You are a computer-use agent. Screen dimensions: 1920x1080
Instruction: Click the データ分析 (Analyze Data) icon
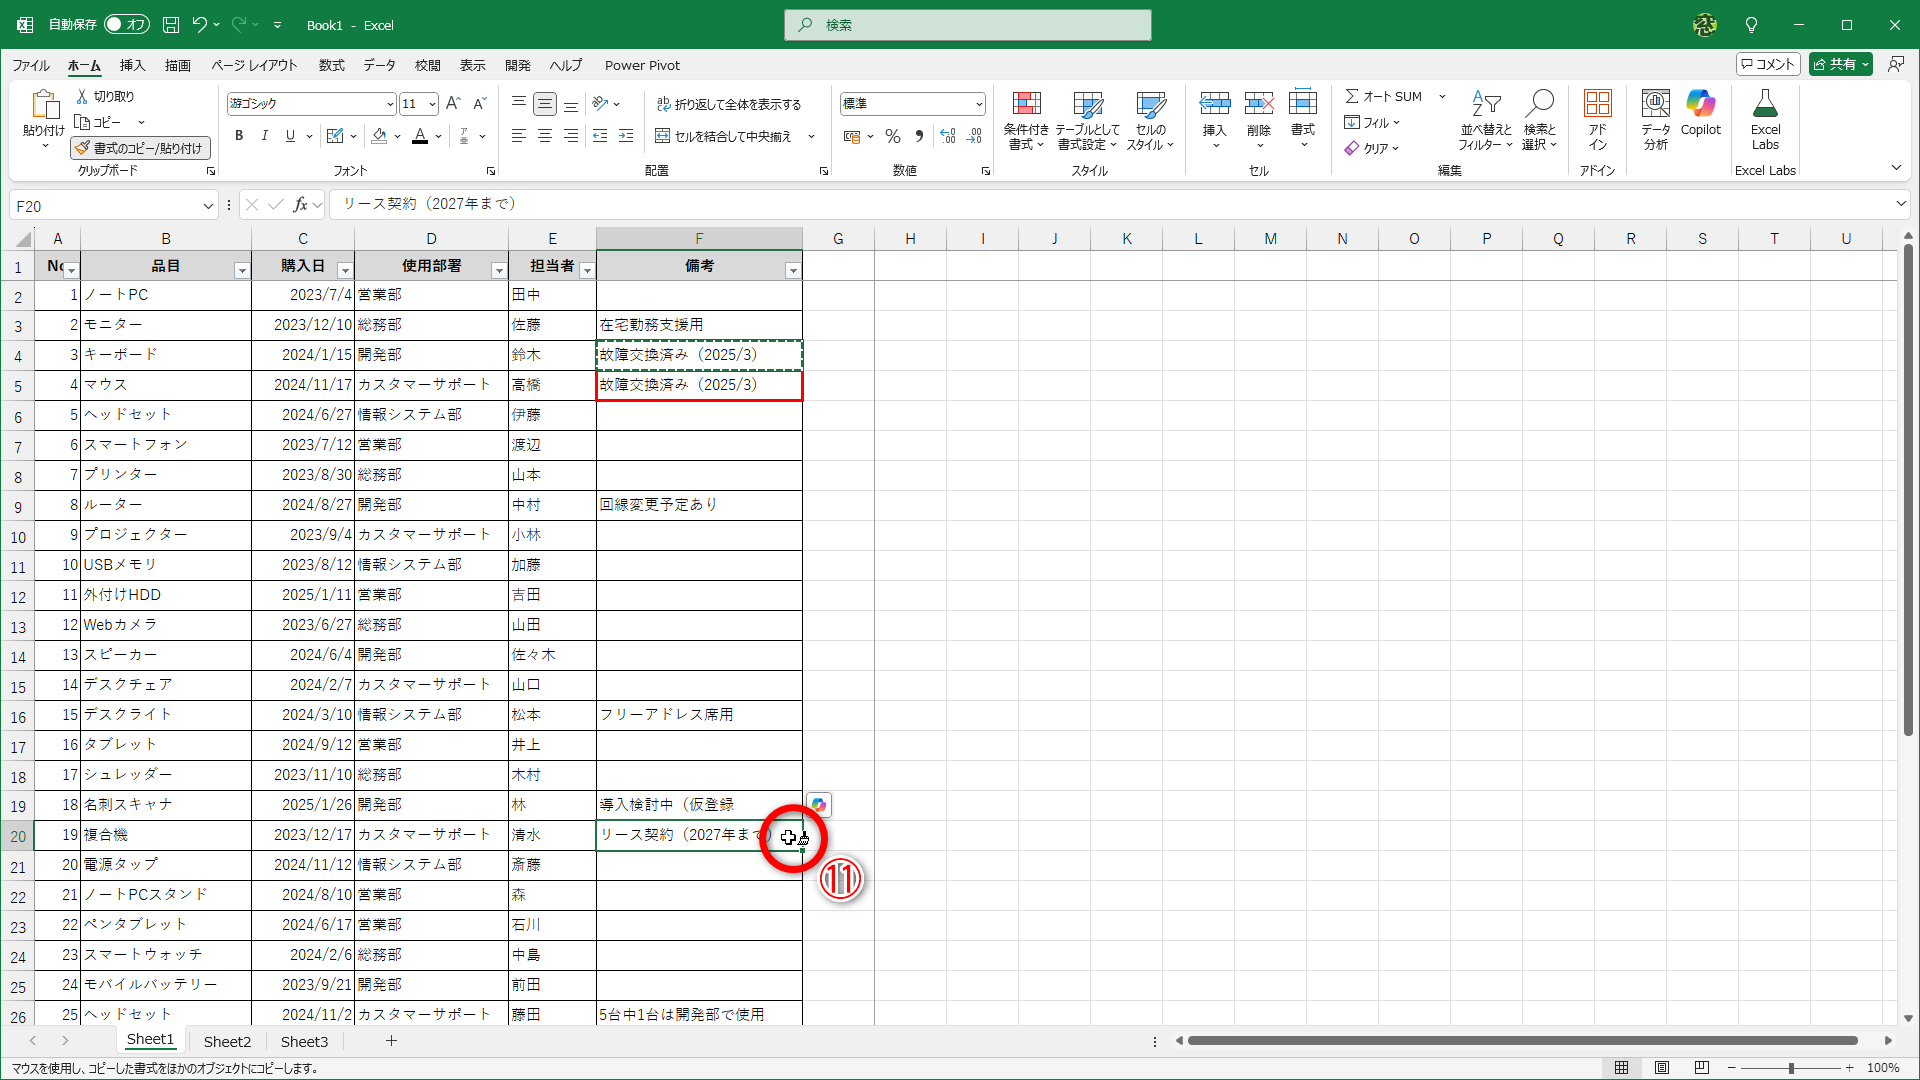click(1655, 120)
